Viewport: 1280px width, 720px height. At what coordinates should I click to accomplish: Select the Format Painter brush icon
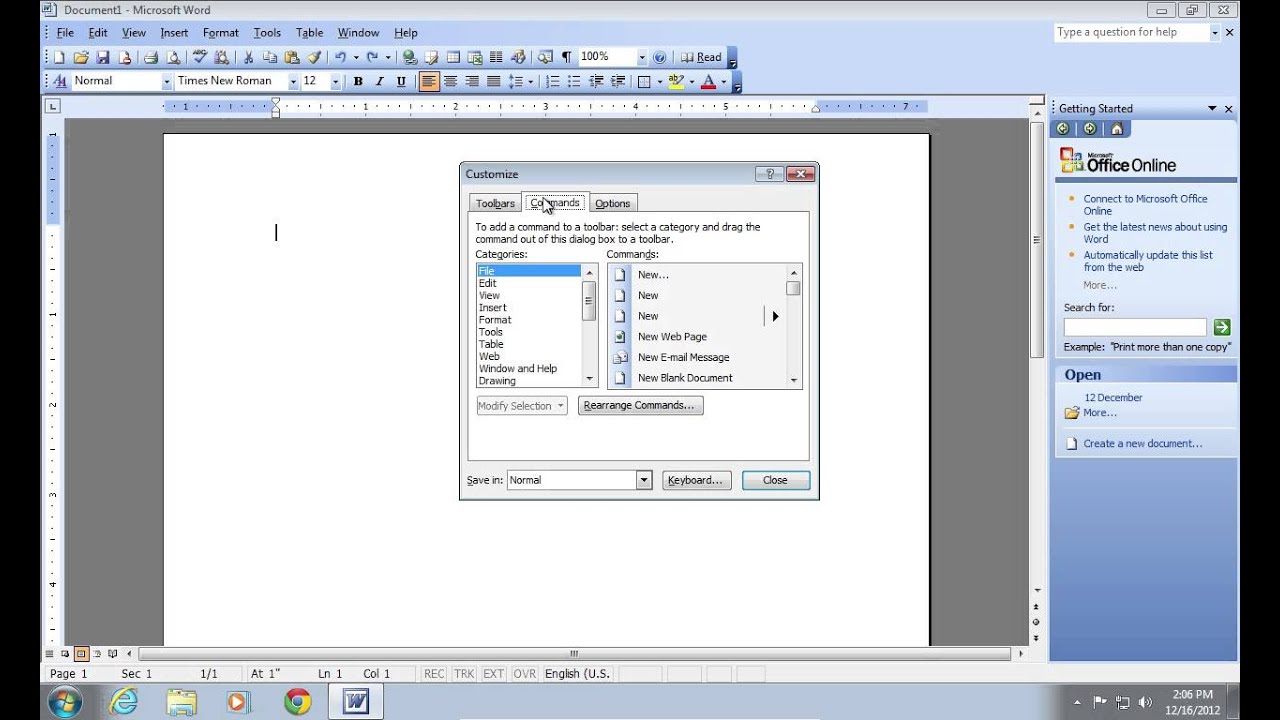coord(314,58)
